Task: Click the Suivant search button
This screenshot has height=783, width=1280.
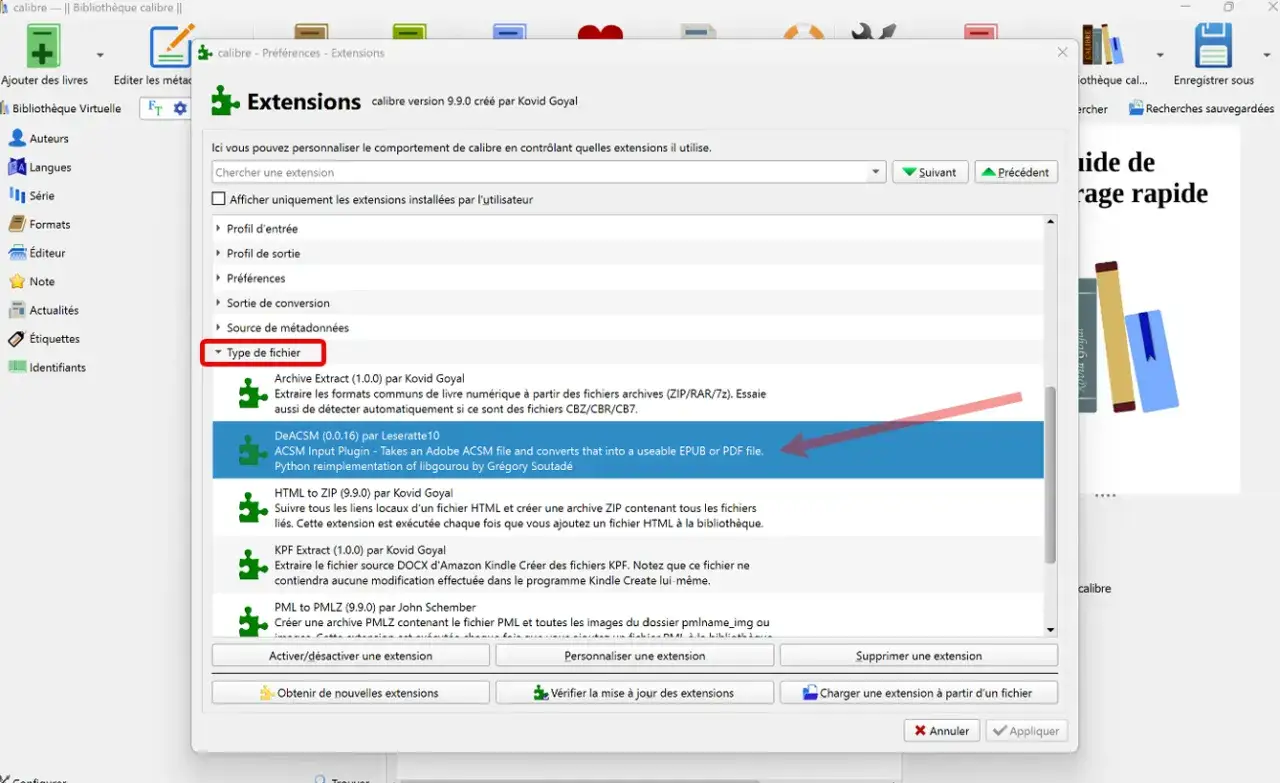Action: click(930, 172)
